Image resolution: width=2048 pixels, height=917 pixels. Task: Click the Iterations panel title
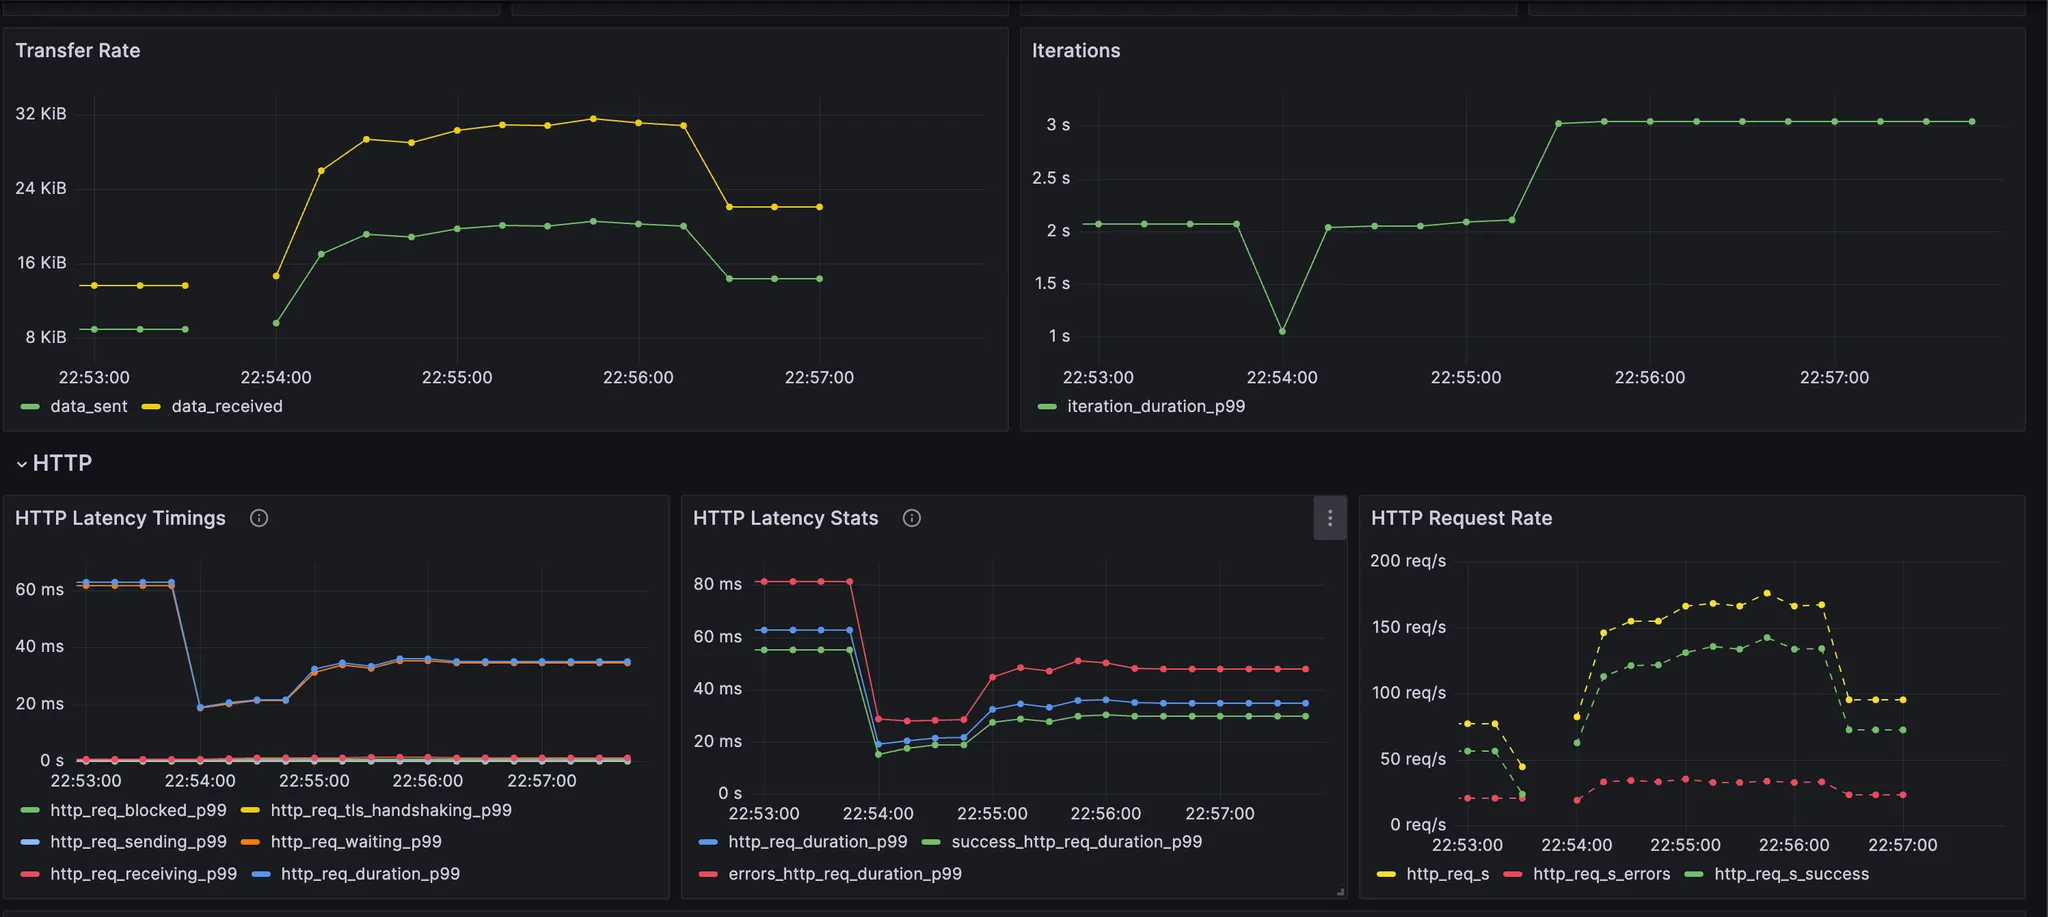point(1076,51)
